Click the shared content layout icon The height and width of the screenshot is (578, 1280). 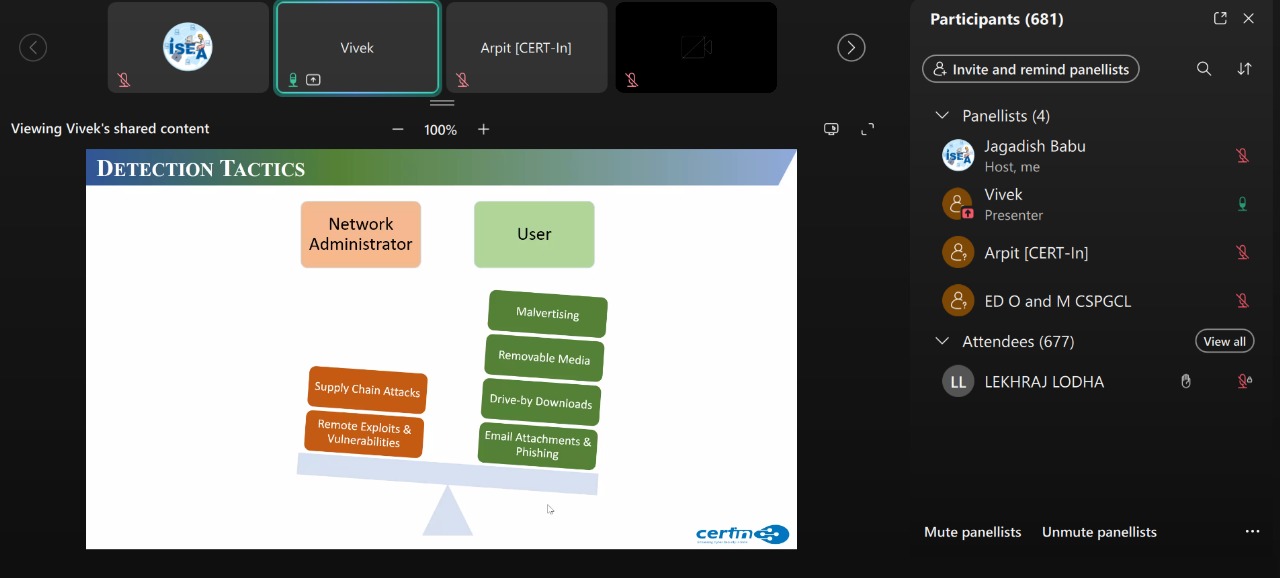coord(831,129)
